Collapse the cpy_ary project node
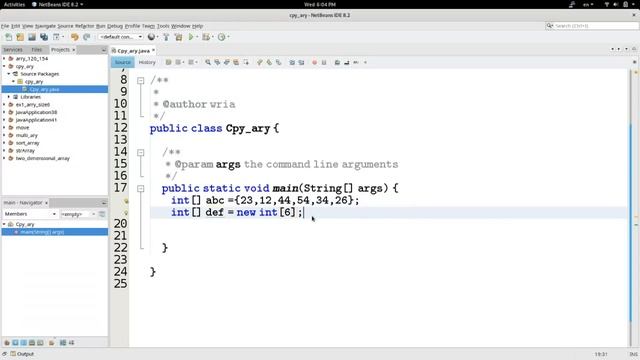640x360 pixels. point(4,66)
